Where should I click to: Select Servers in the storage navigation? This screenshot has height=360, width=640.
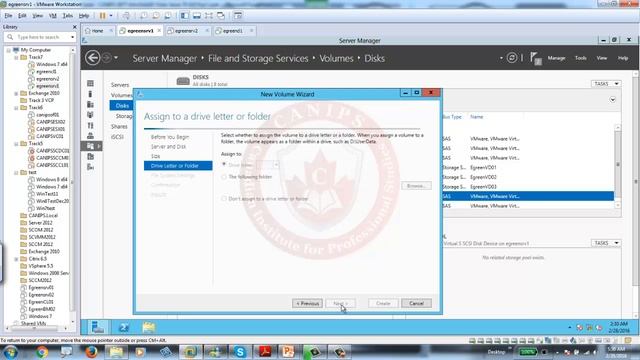click(120, 85)
